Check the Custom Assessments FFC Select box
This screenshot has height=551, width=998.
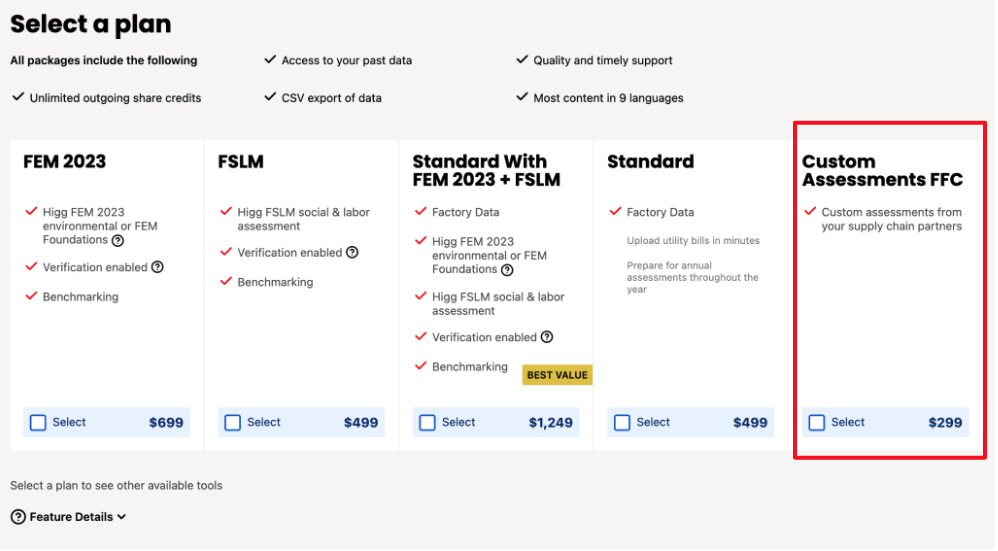[x=817, y=423]
